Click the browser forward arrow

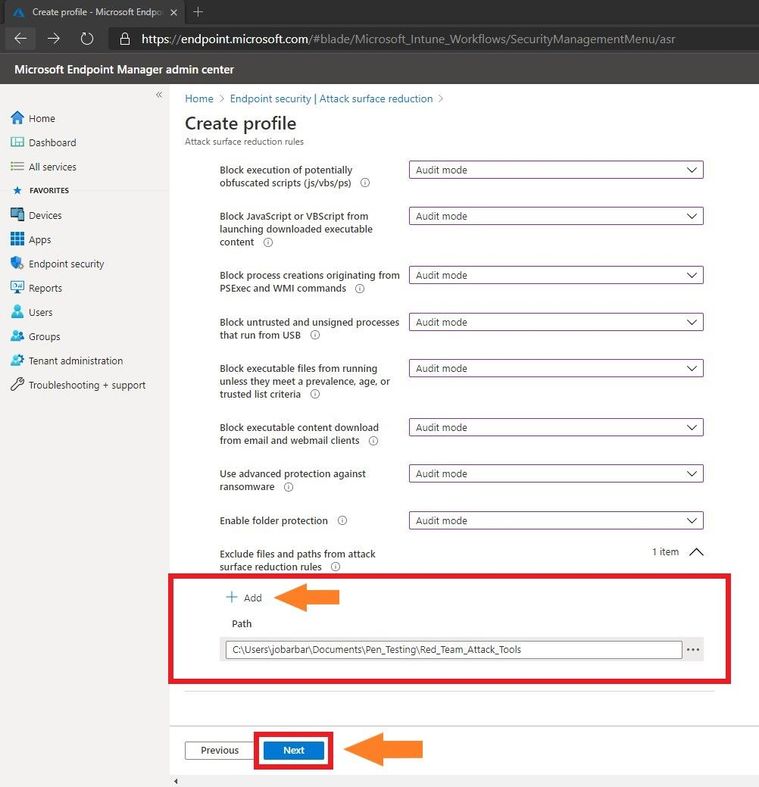pos(54,39)
